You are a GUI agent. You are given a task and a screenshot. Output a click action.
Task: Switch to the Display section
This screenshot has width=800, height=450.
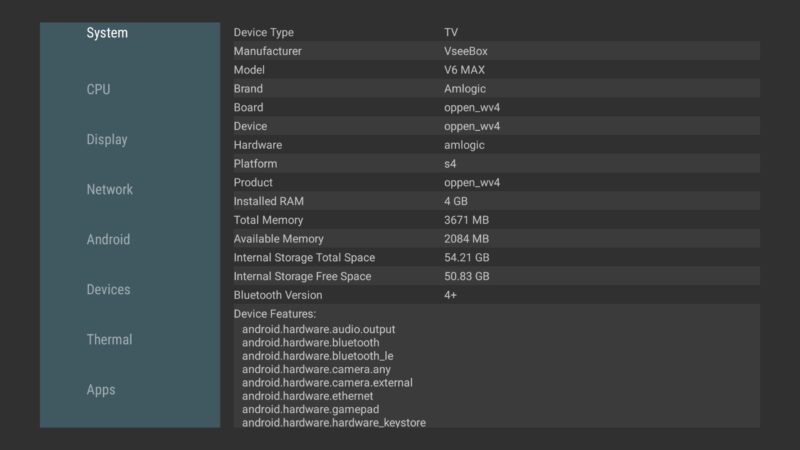pos(107,139)
